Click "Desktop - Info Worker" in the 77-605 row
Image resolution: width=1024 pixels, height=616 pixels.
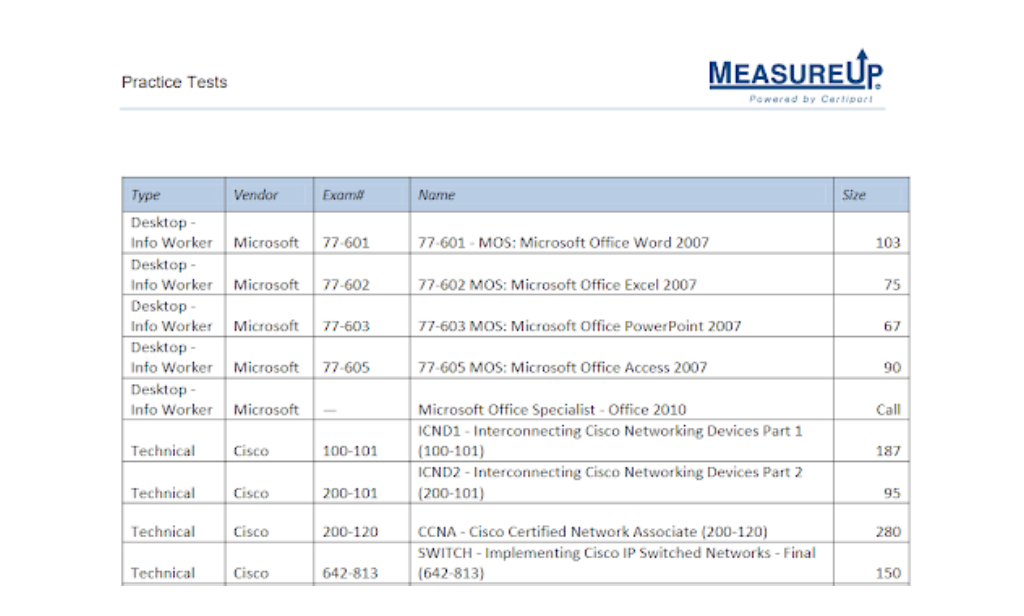(172, 357)
